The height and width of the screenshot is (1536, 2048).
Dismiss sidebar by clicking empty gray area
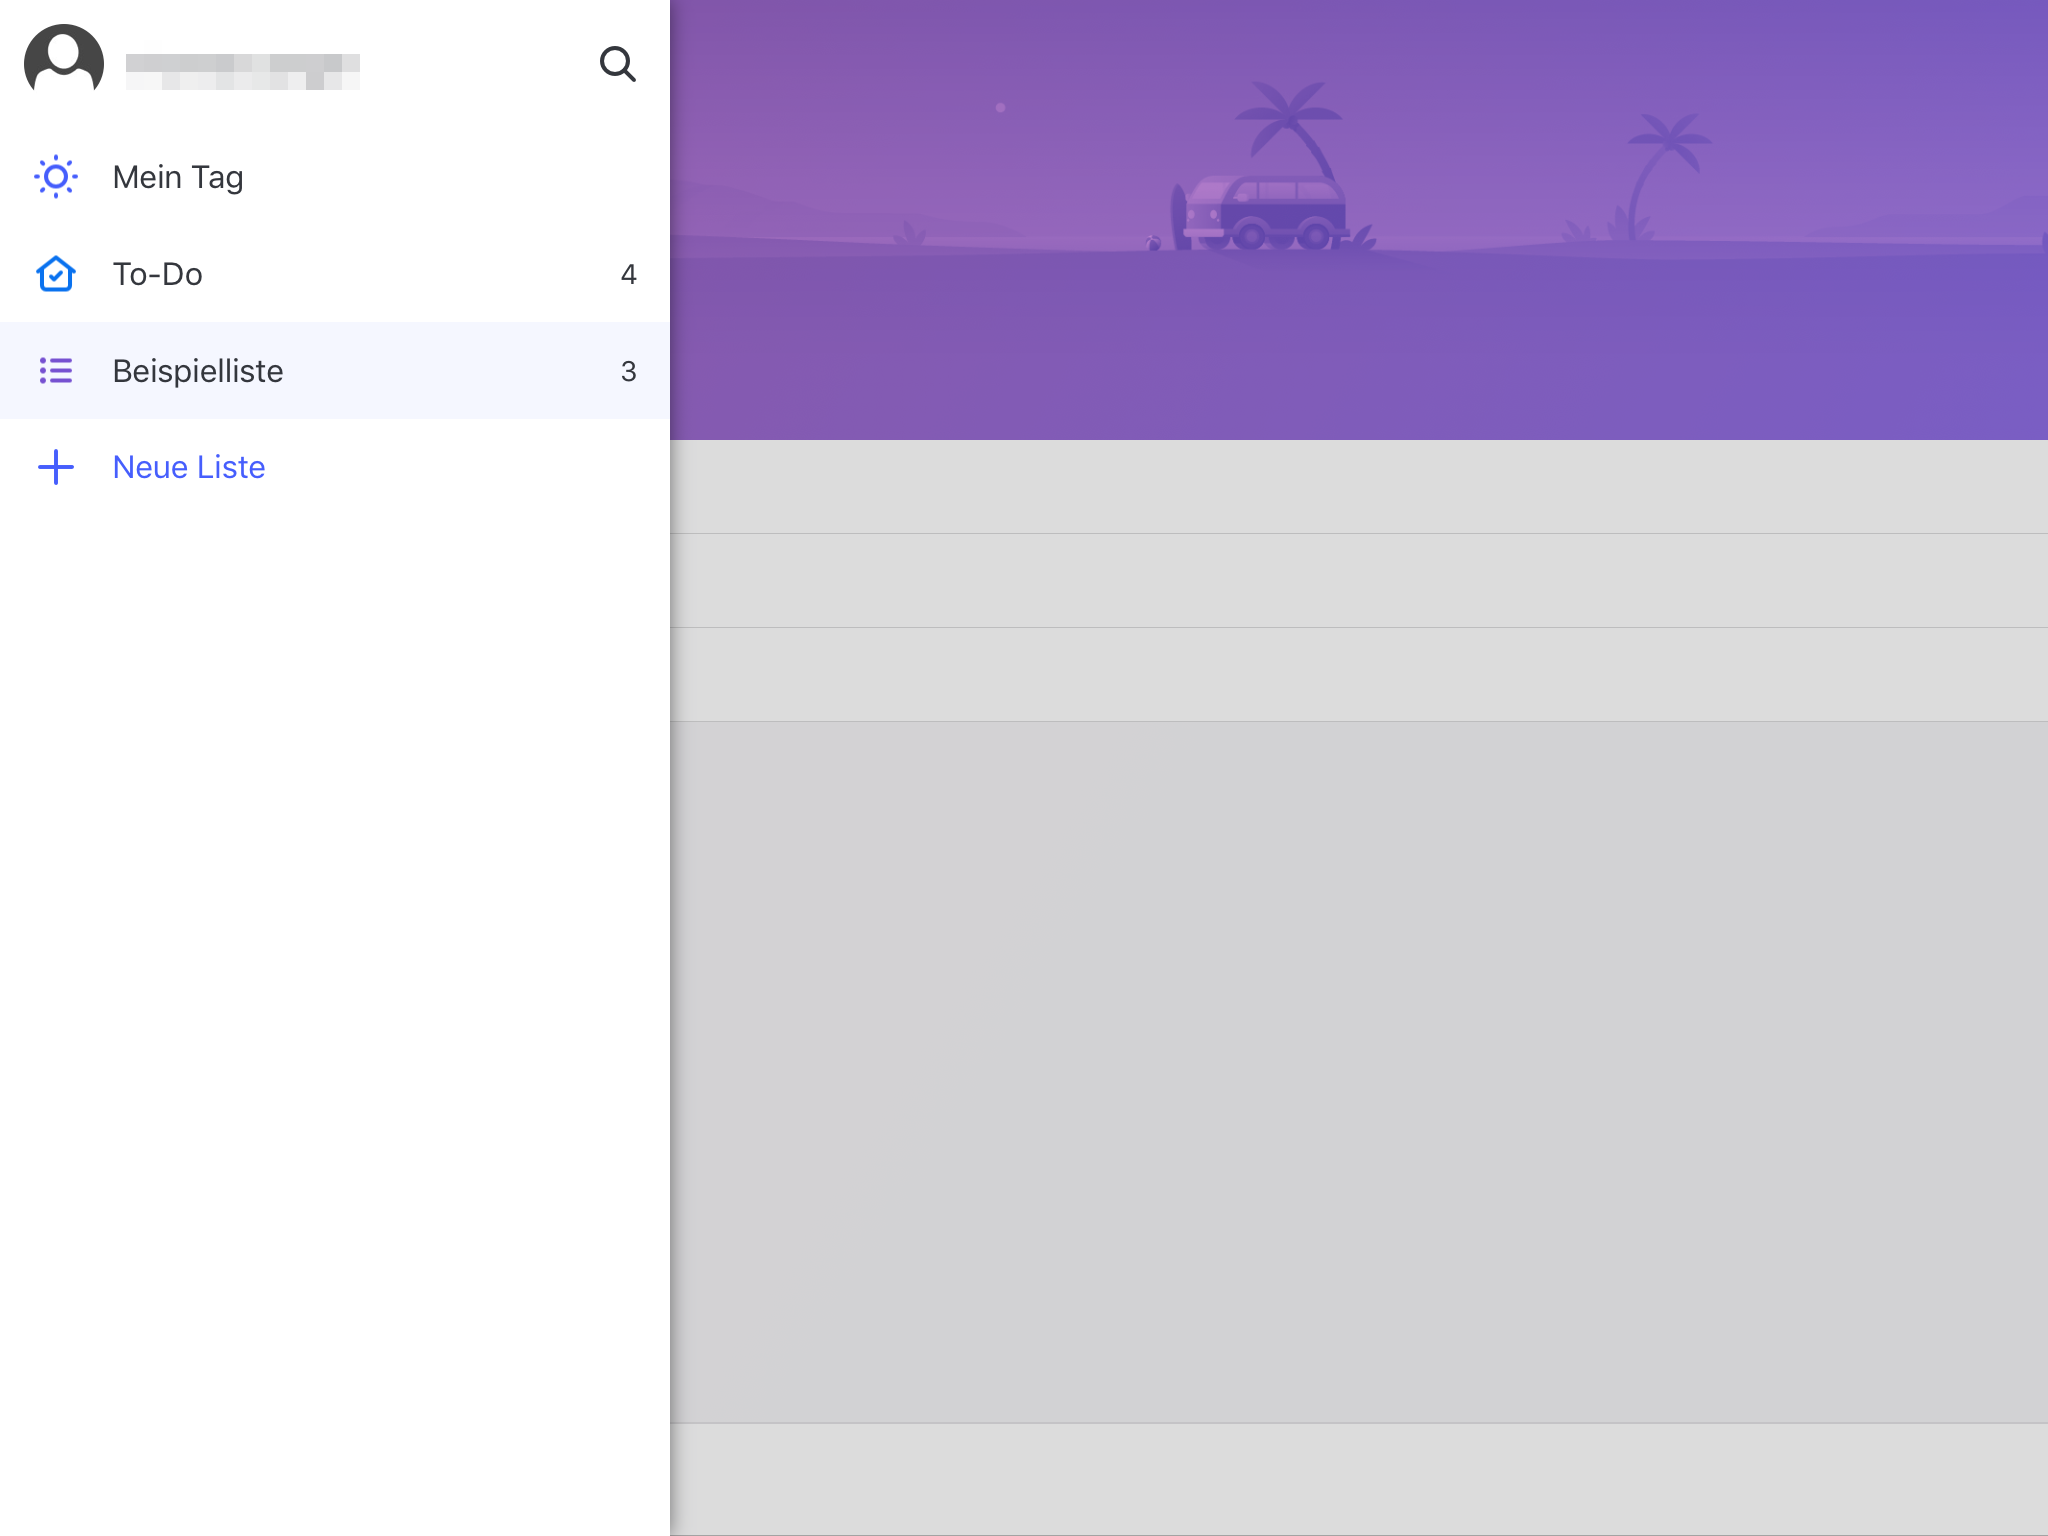1358,1070
